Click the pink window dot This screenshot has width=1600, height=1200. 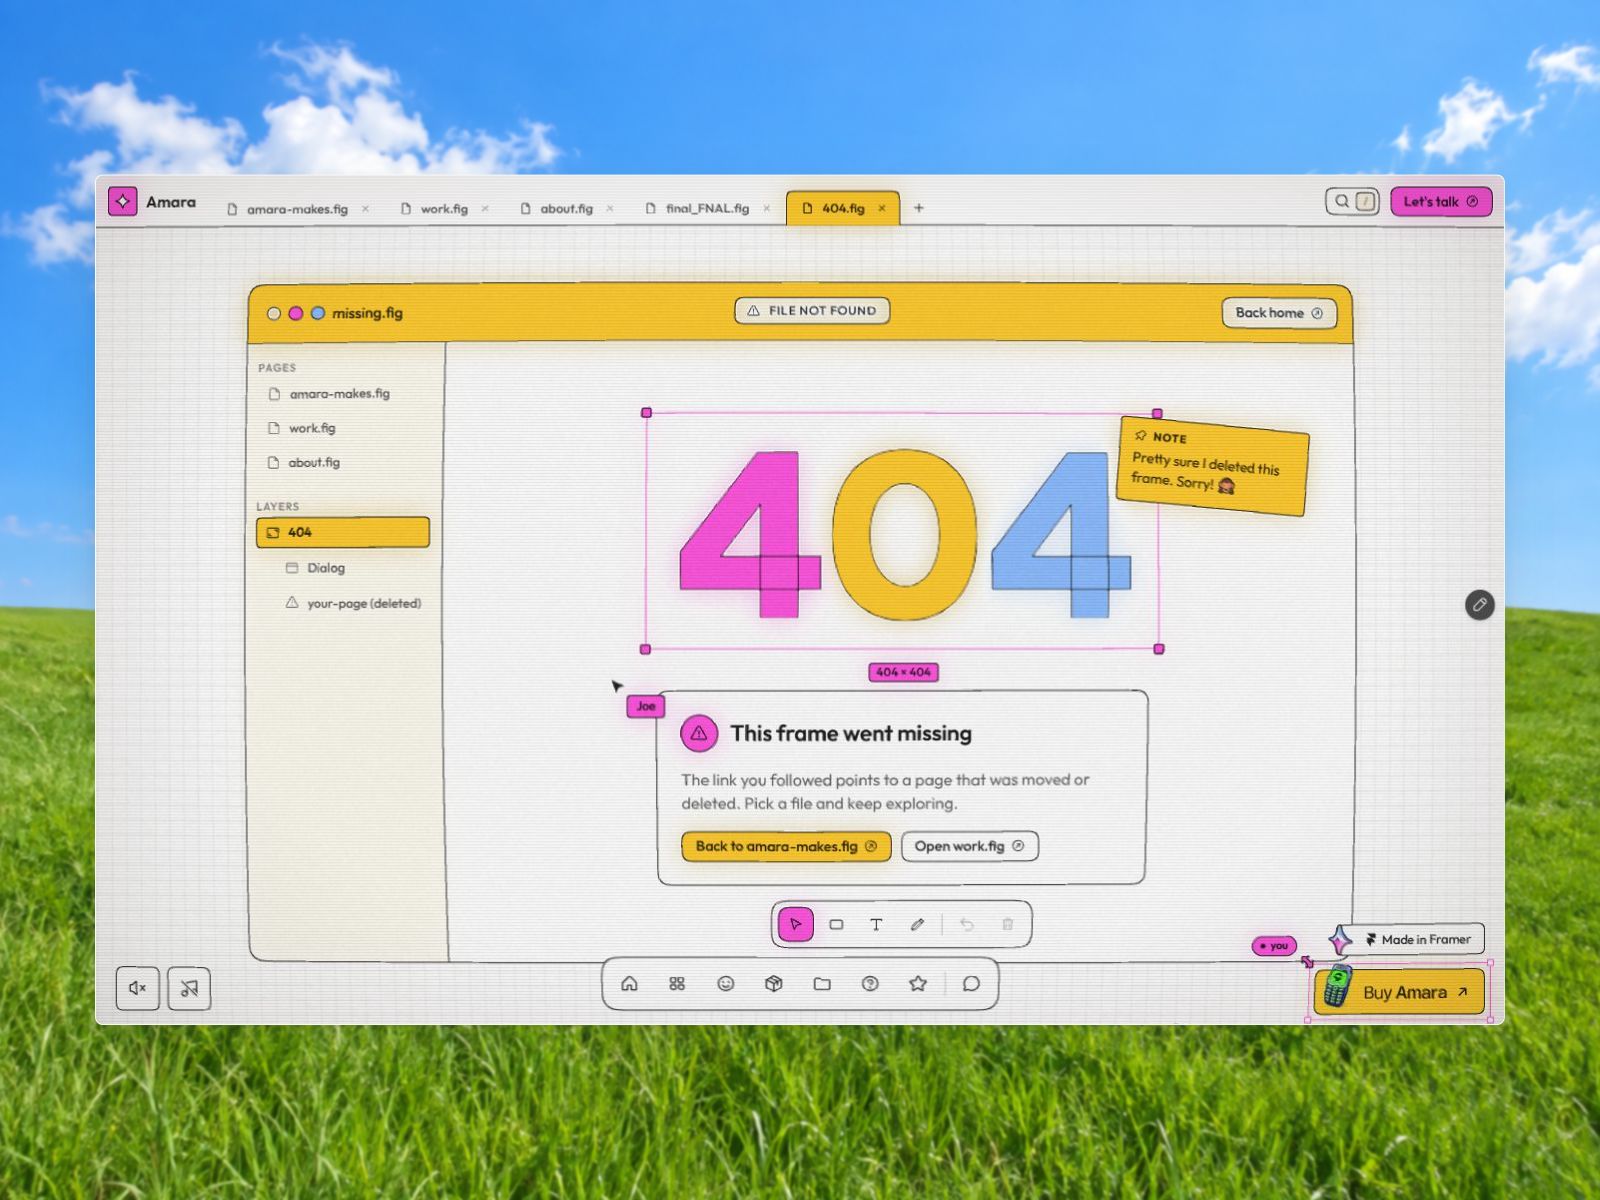tap(296, 313)
